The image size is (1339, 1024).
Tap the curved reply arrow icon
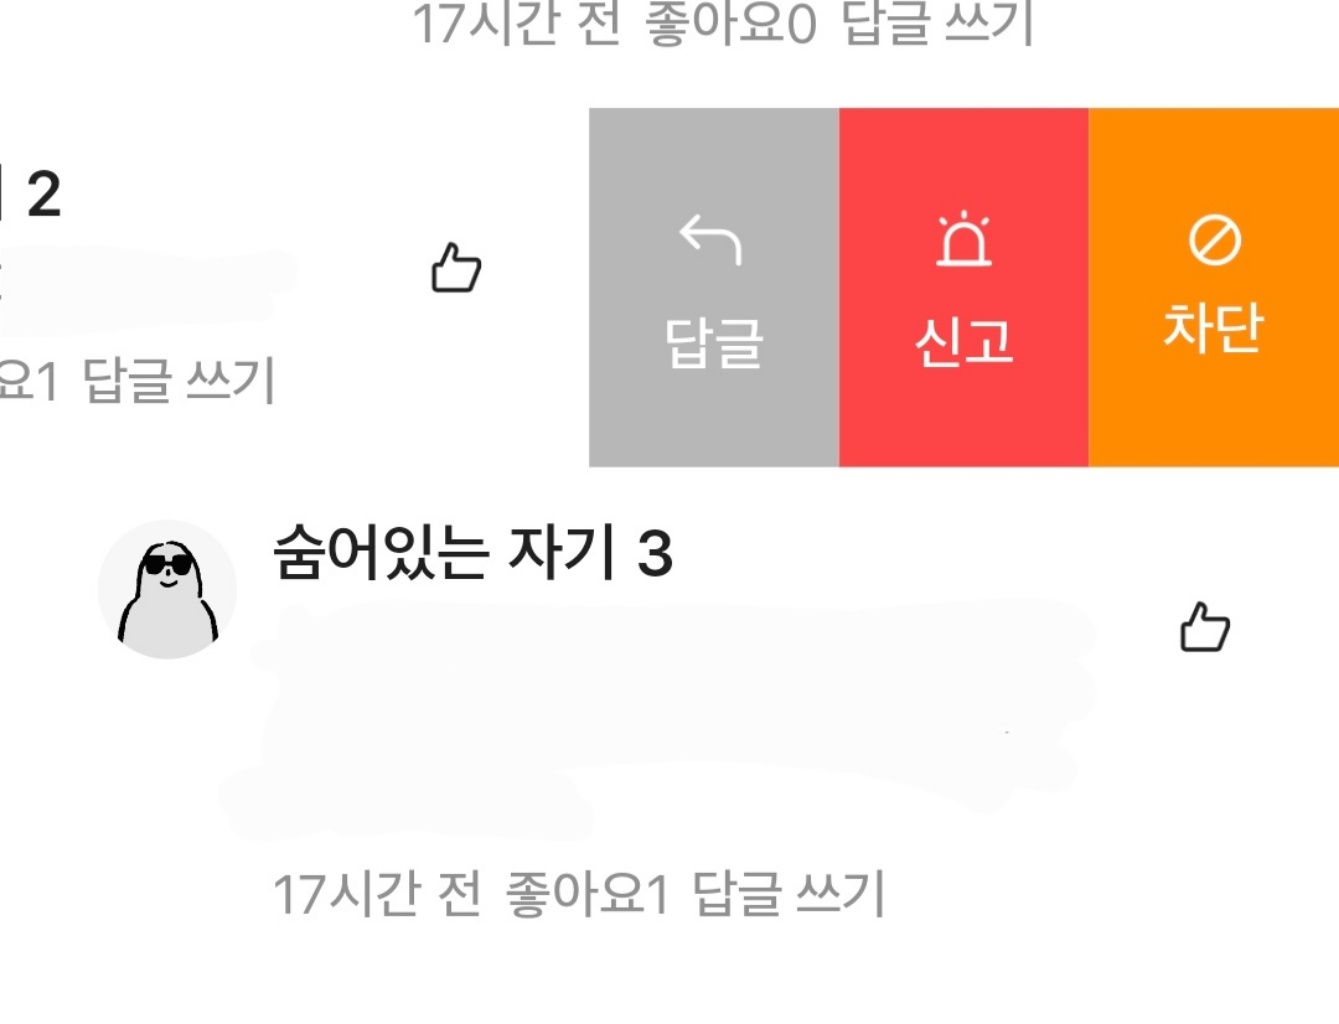pos(711,240)
